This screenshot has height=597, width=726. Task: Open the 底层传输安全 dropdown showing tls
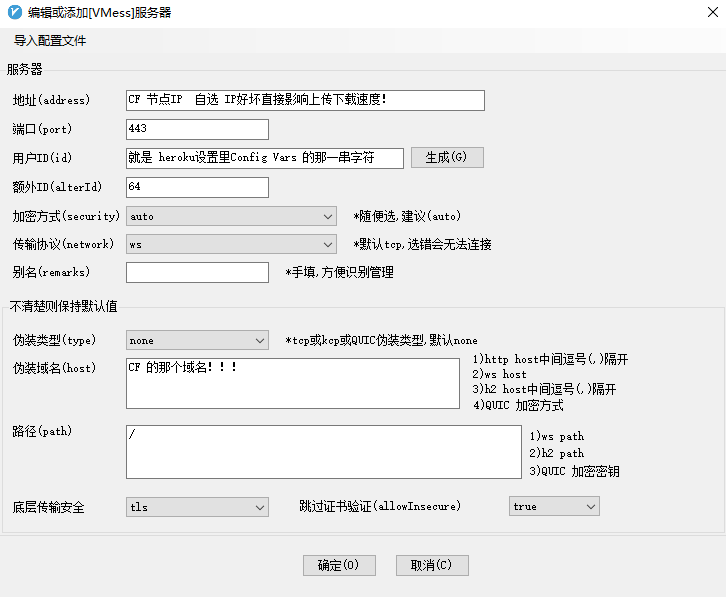197,507
